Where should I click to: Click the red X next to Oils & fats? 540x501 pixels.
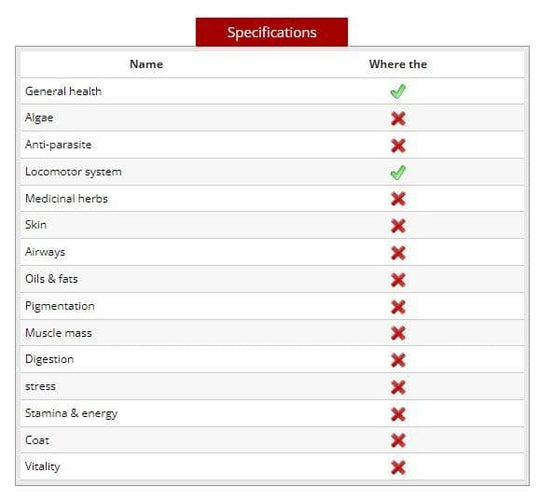pyautogui.click(x=398, y=280)
